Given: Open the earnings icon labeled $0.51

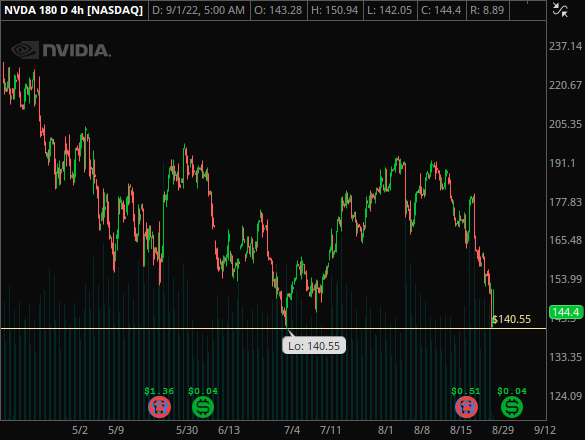Looking at the screenshot, I should pos(466,407).
